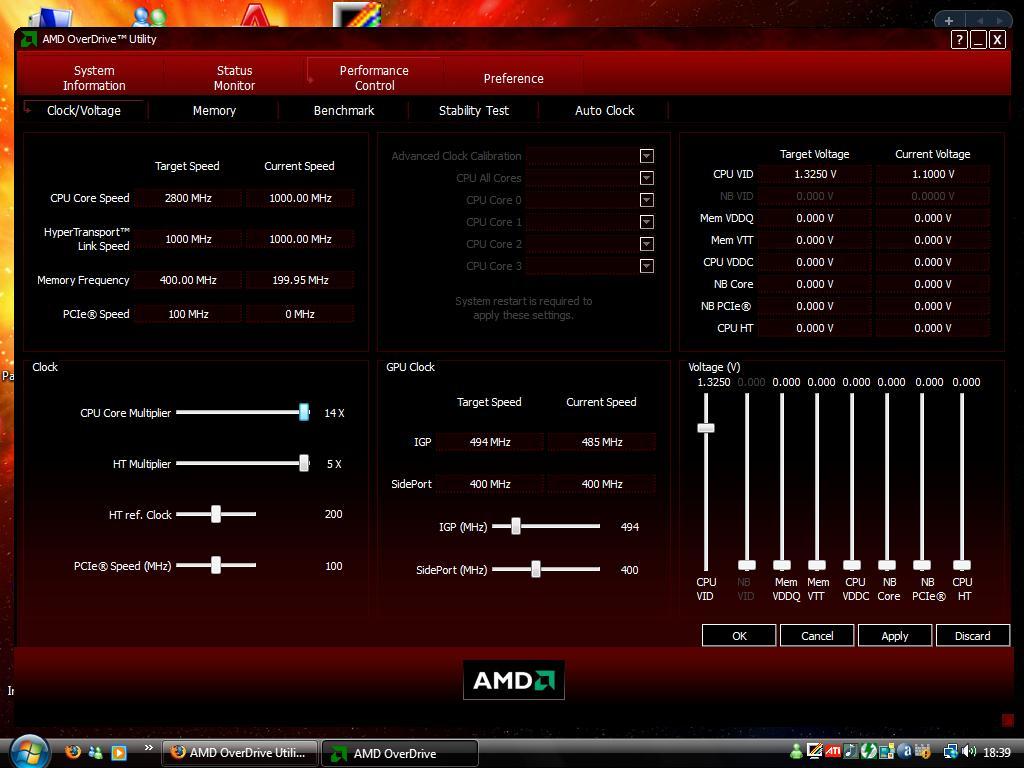Image resolution: width=1024 pixels, height=768 pixels.
Task: Expand the CPU Core 0 dropdown
Action: [647, 200]
